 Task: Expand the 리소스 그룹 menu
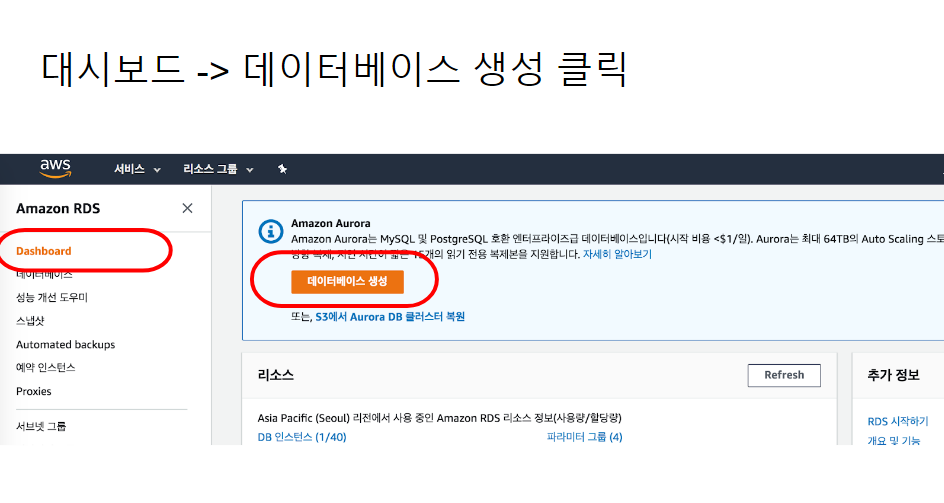pyautogui.click(x=218, y=169)
